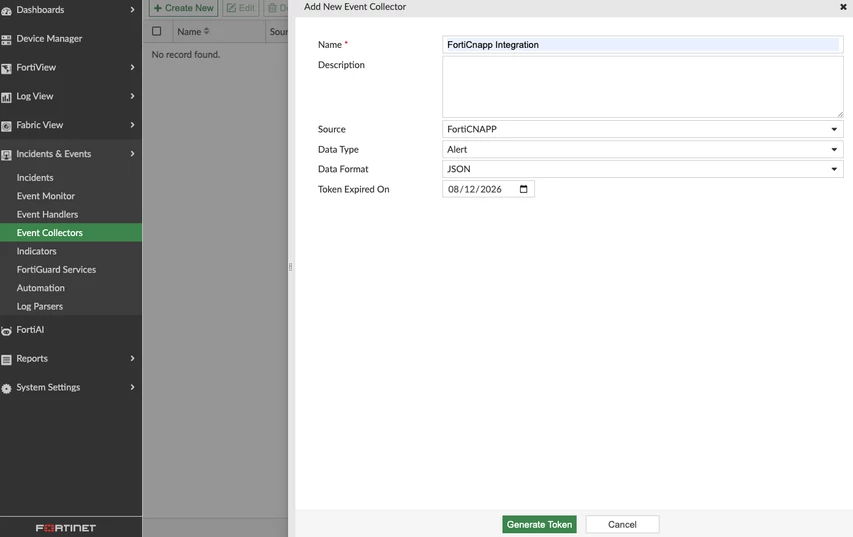Click the Log View chart icon
Screen dimensions: 853x537
pyautogui.click(x=7, y=97)
